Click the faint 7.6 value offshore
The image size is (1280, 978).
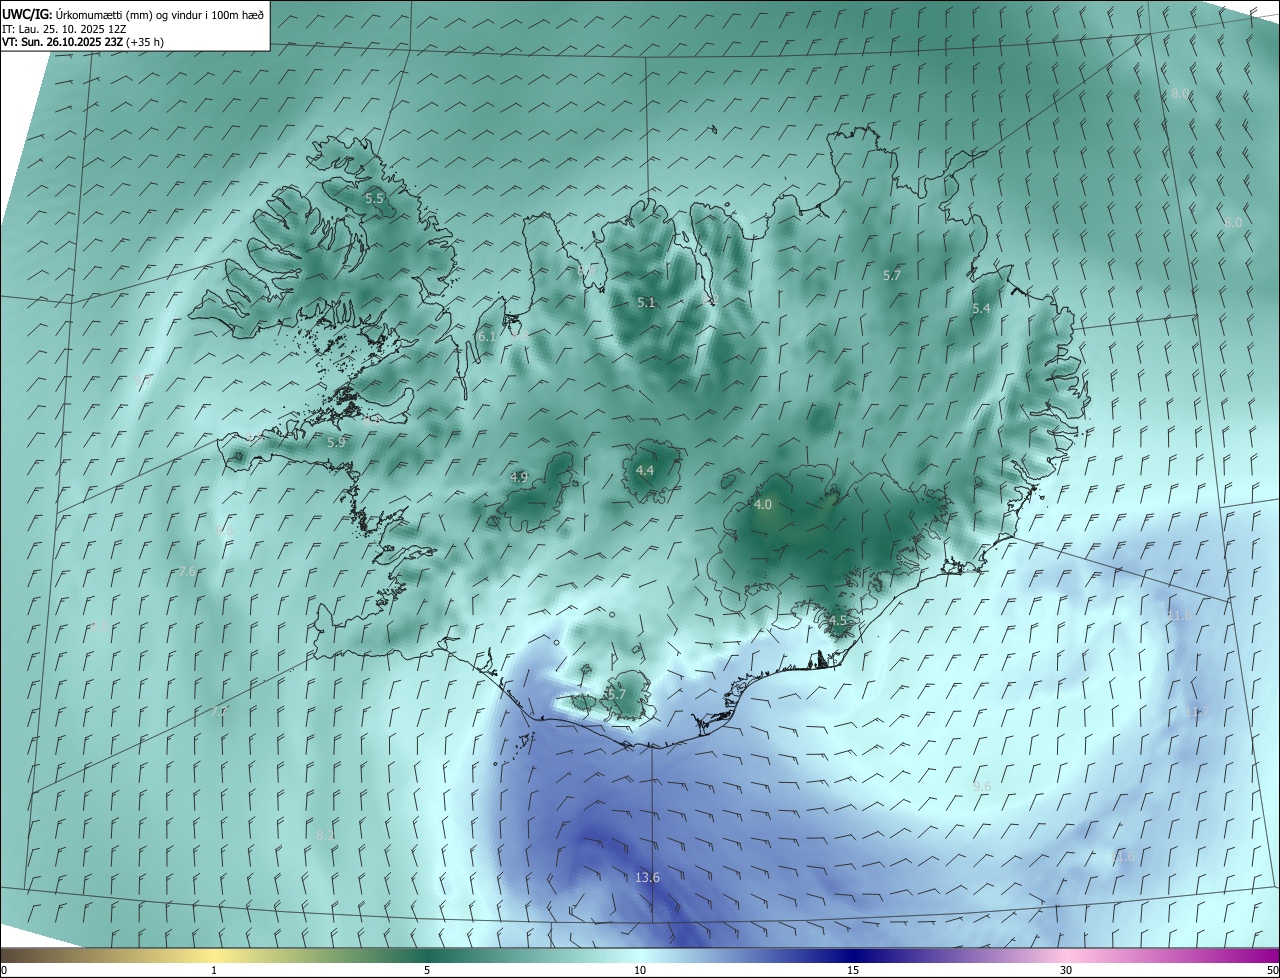[187, 571]
